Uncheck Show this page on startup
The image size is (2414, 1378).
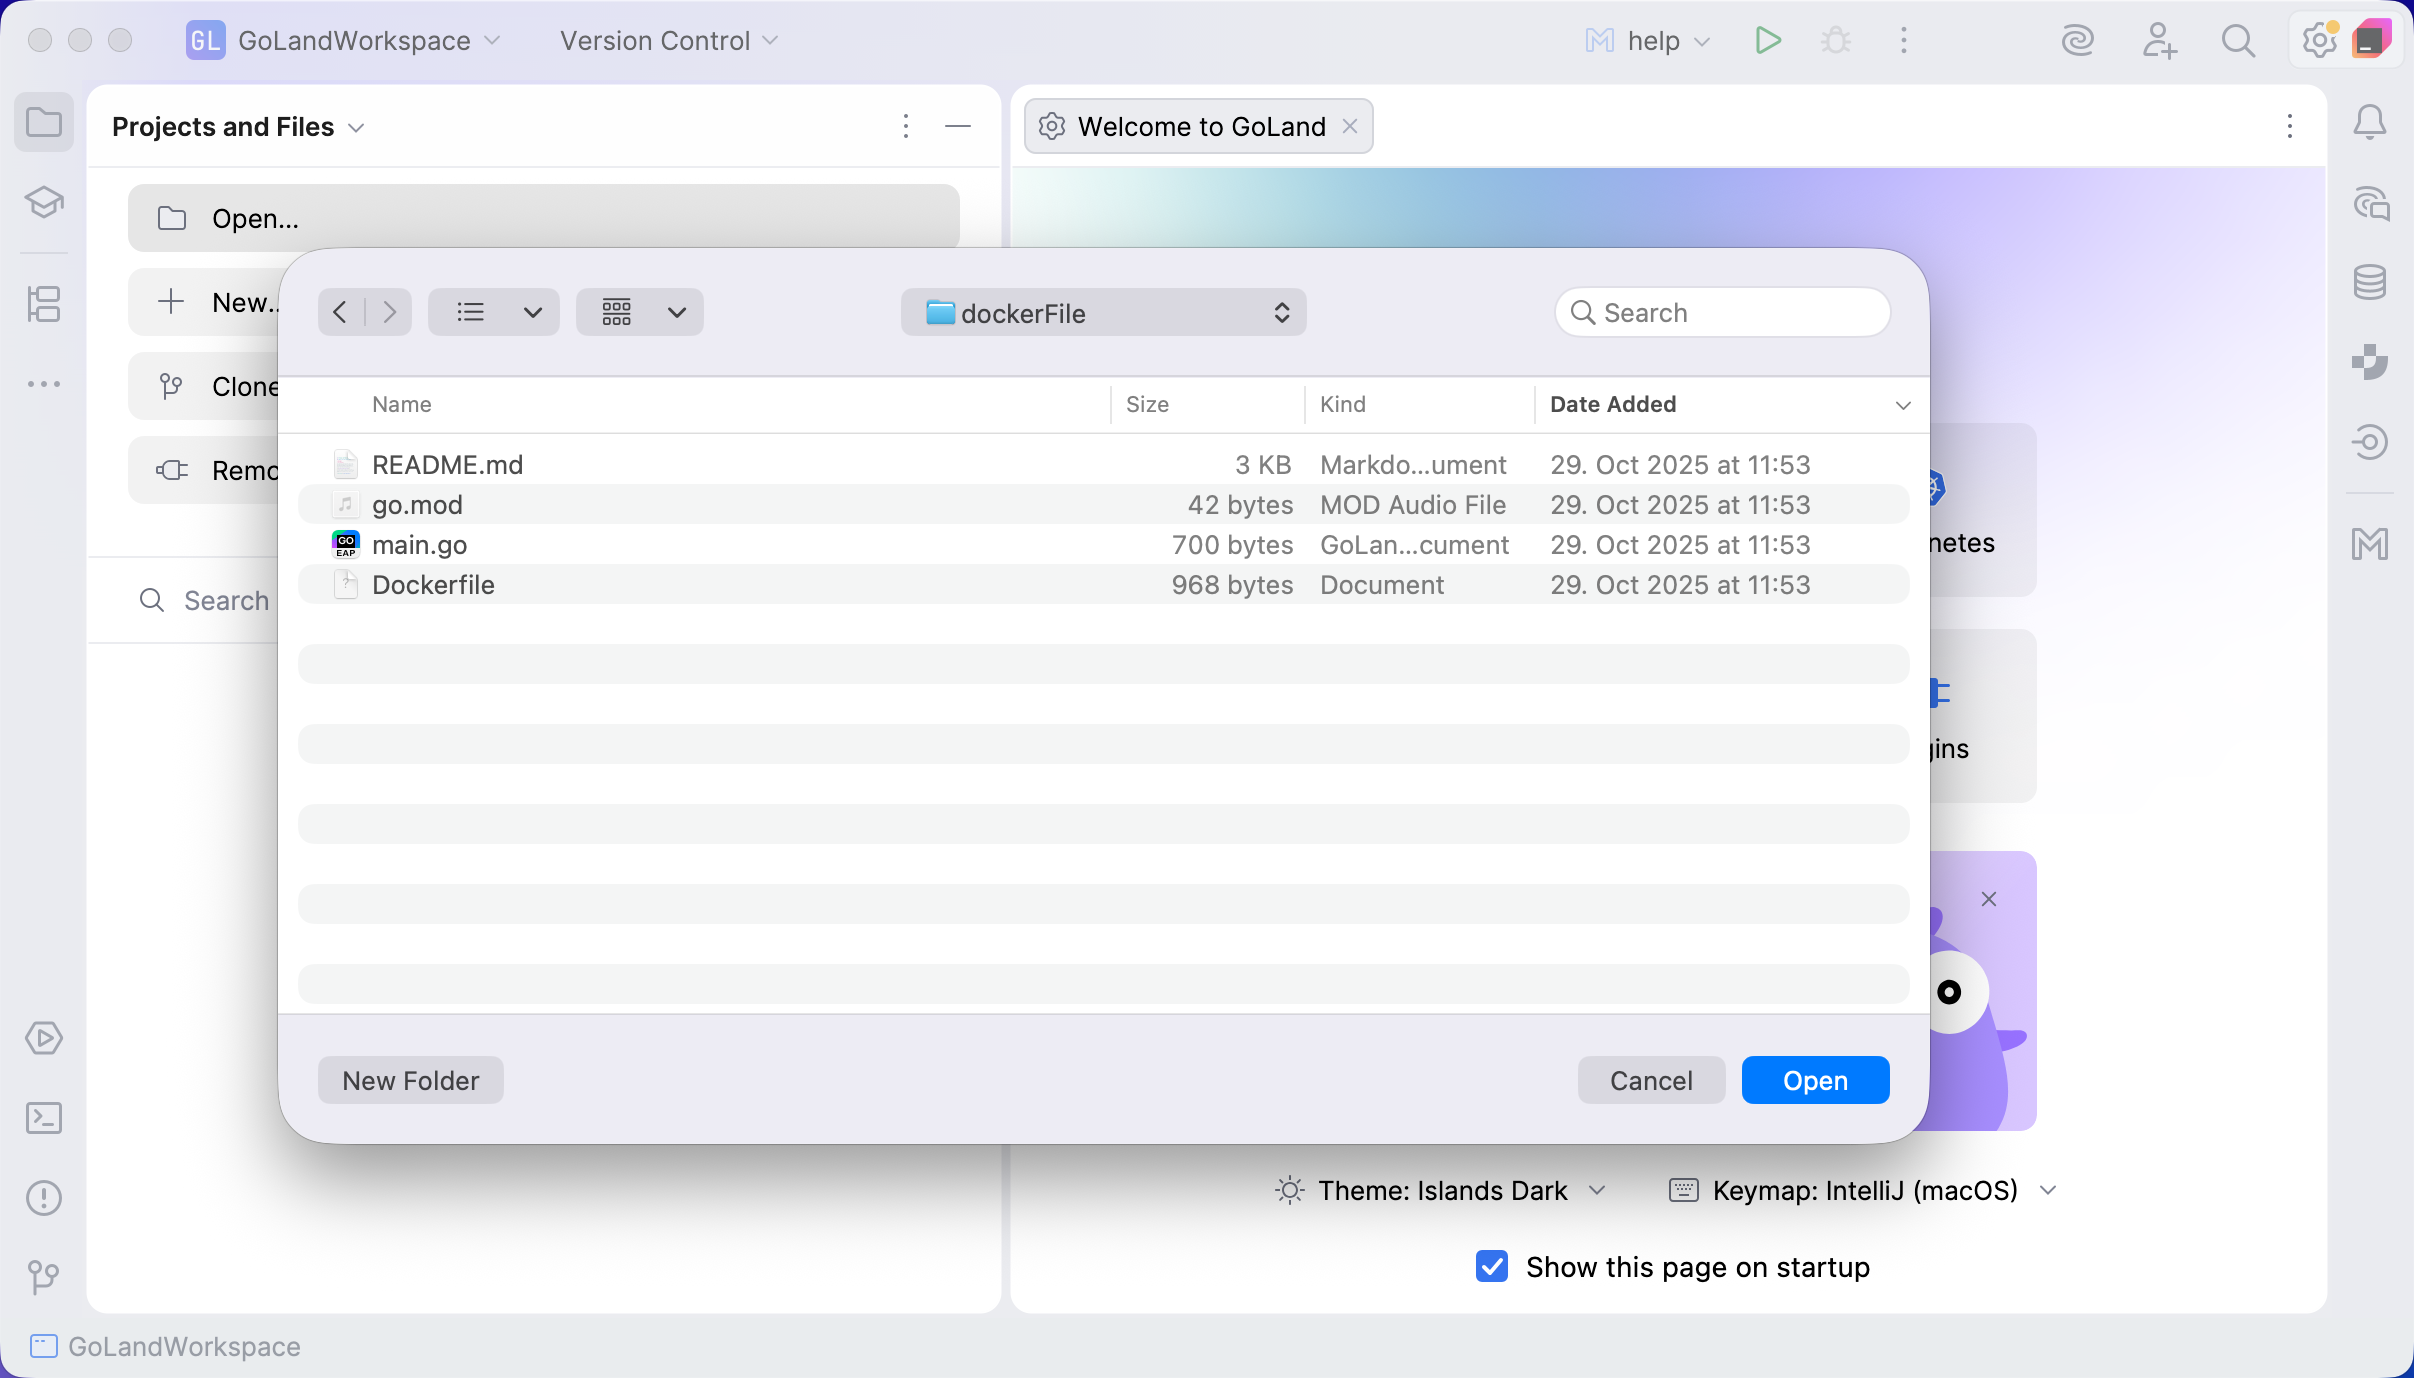[1492, 1266]
